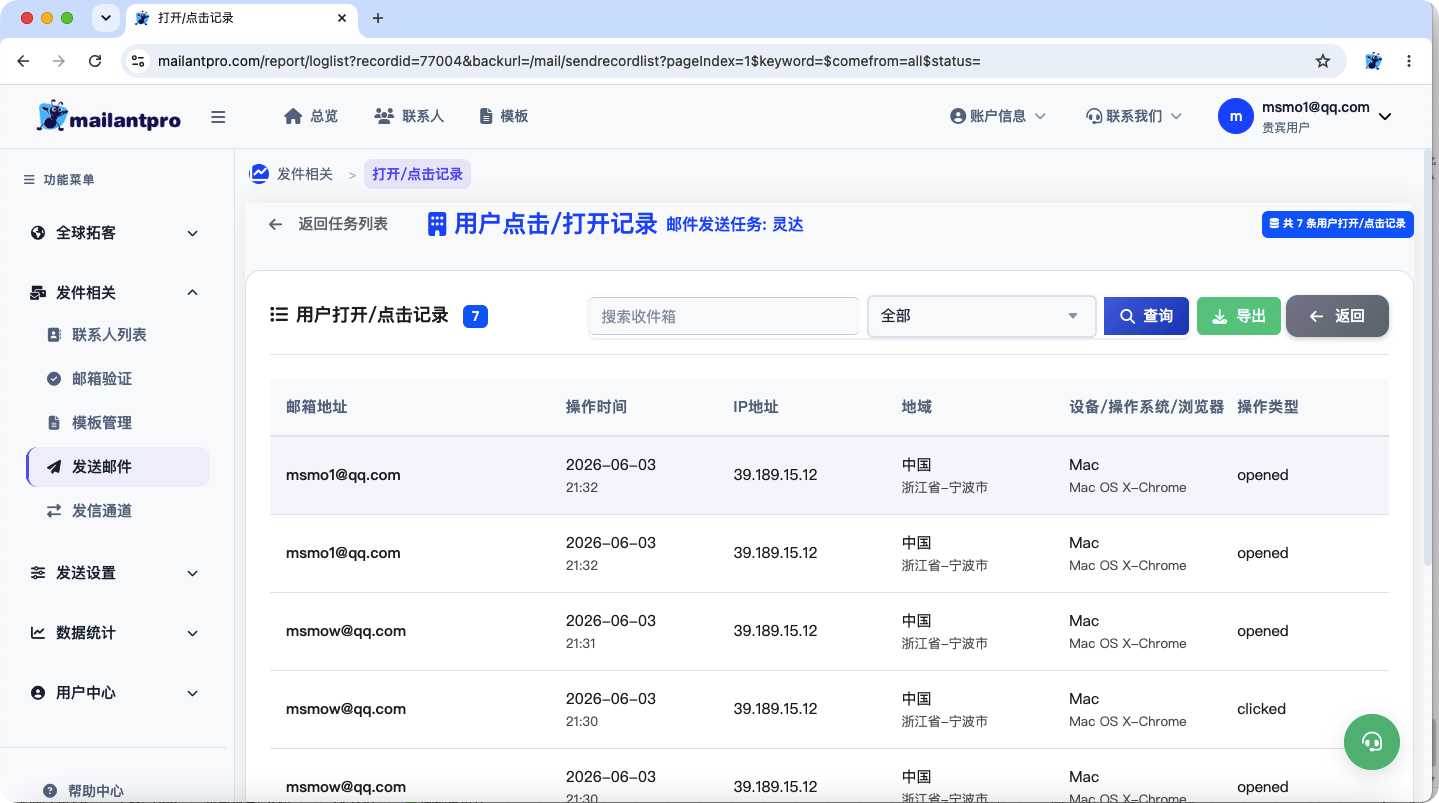Expand the 用户中心 sidebar section
Image resolution: width=1439 pixels, height=803 pixels.
[x=115, y=693]
